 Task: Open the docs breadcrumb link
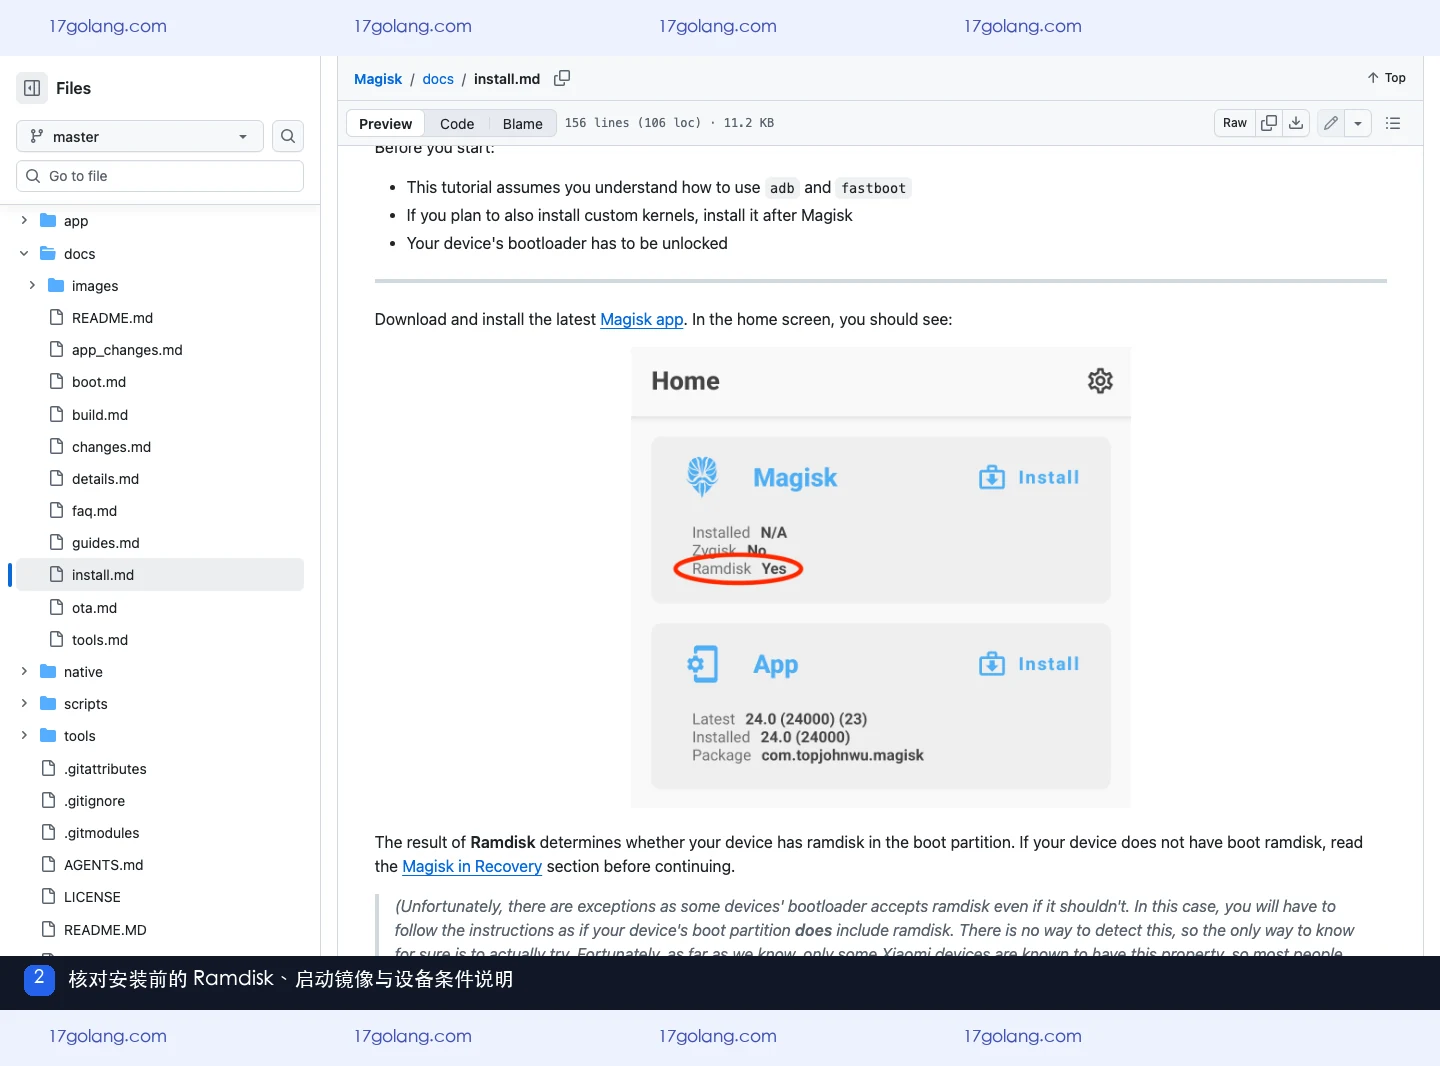click(x=438, y=79)
